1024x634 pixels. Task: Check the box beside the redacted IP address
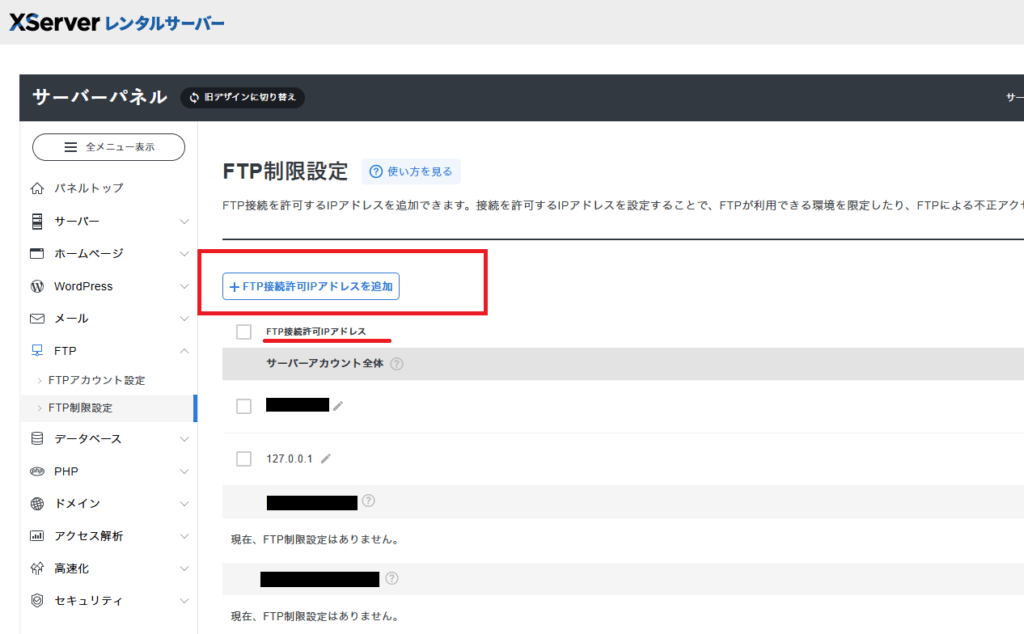pos(244,406)
